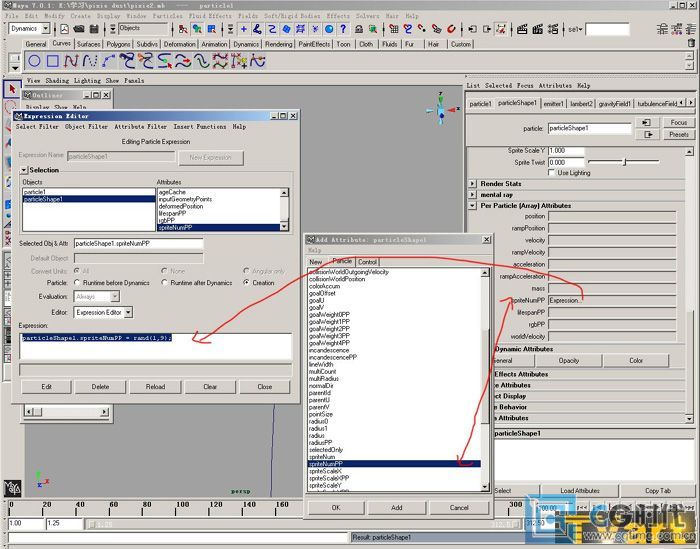The height and width of the screenshot is (549, 700).
Task: Select Runtime after Dynamics radio button
Action: pos(164,283)
